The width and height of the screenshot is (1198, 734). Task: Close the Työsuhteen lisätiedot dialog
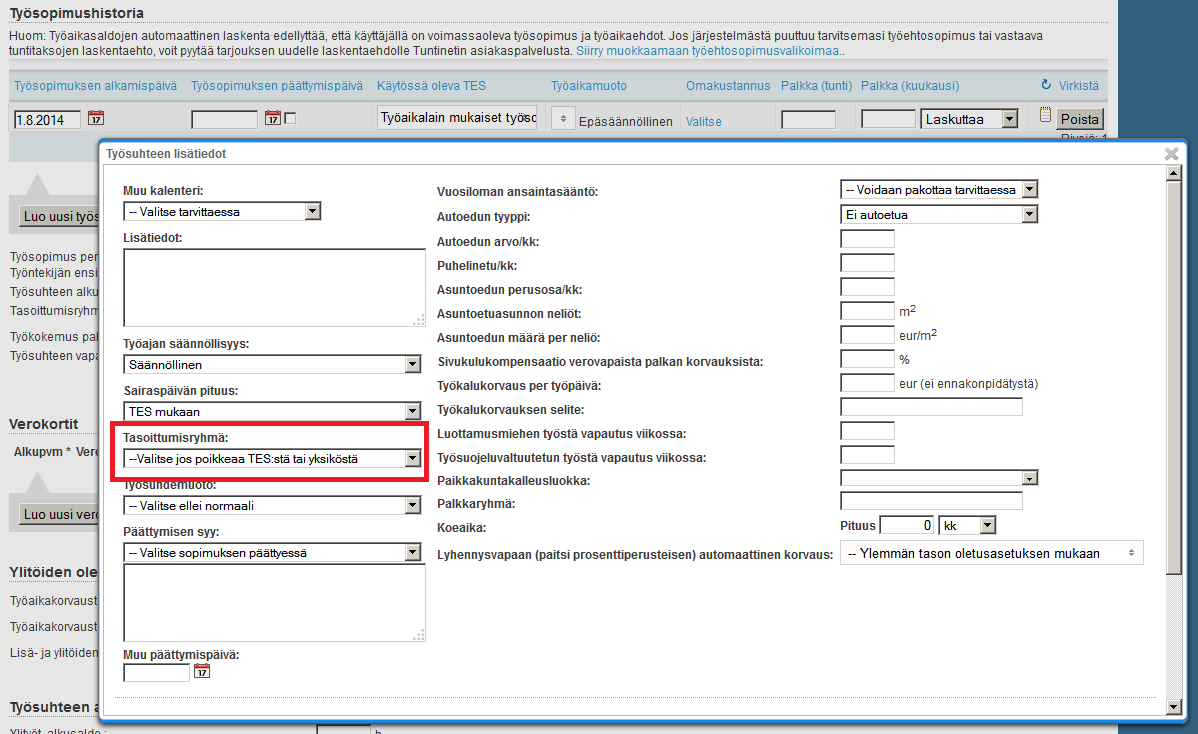coord(1171,154)
